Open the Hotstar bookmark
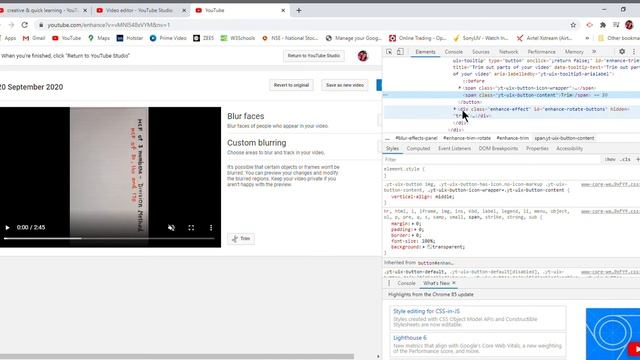 click(x=130, y=38)
